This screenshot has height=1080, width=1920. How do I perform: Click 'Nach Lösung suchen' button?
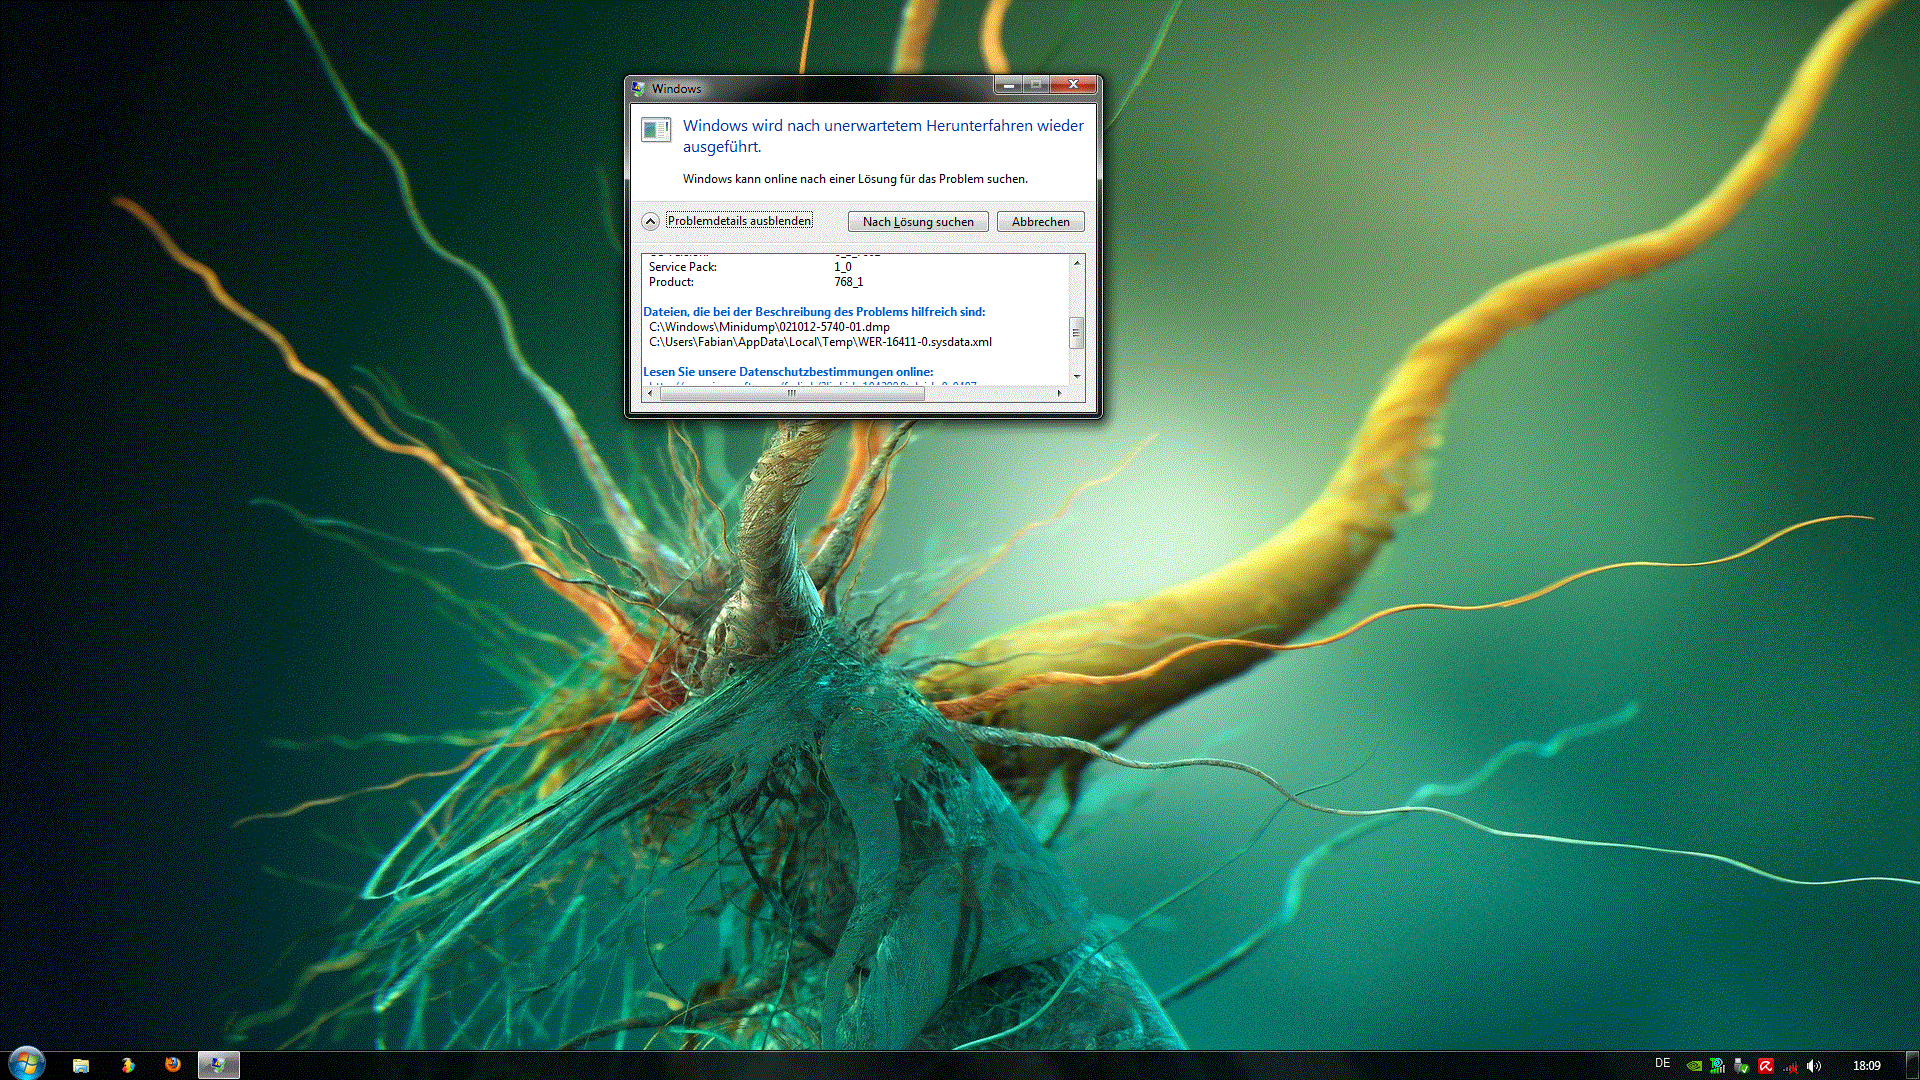click(917, 222)
